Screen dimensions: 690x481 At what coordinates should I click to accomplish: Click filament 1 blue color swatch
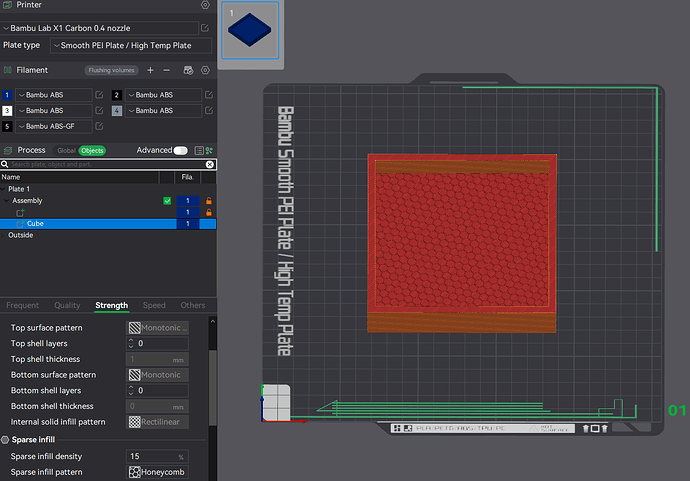7,95
